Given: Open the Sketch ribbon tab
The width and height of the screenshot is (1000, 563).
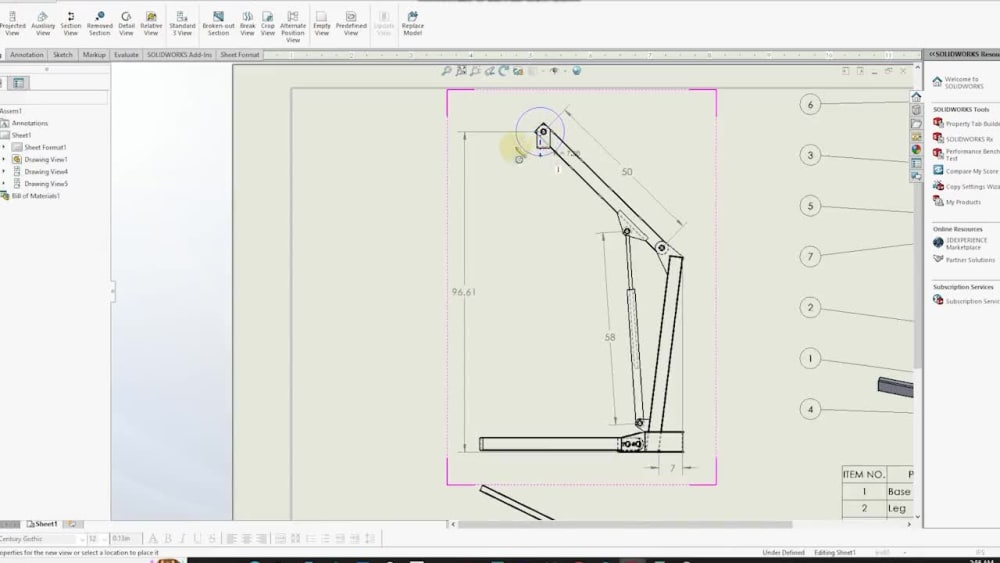Looking at the screenshot, I should point(62,55).
